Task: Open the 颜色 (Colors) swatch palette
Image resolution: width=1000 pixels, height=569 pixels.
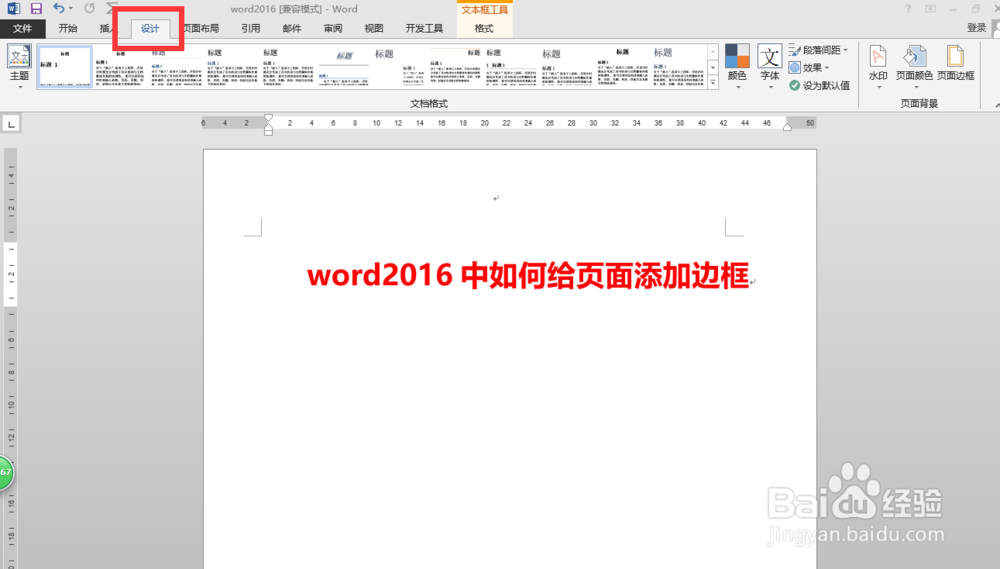Action: pos(737,55)
